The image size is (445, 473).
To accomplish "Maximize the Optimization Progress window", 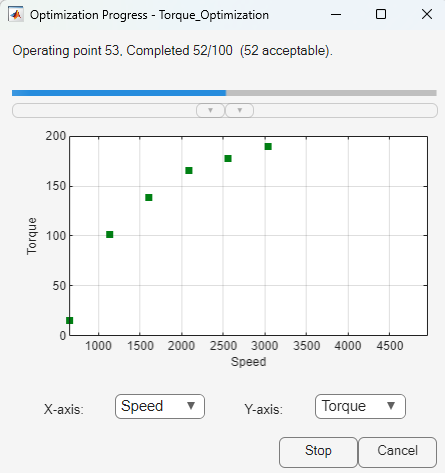I will point(381,15).
